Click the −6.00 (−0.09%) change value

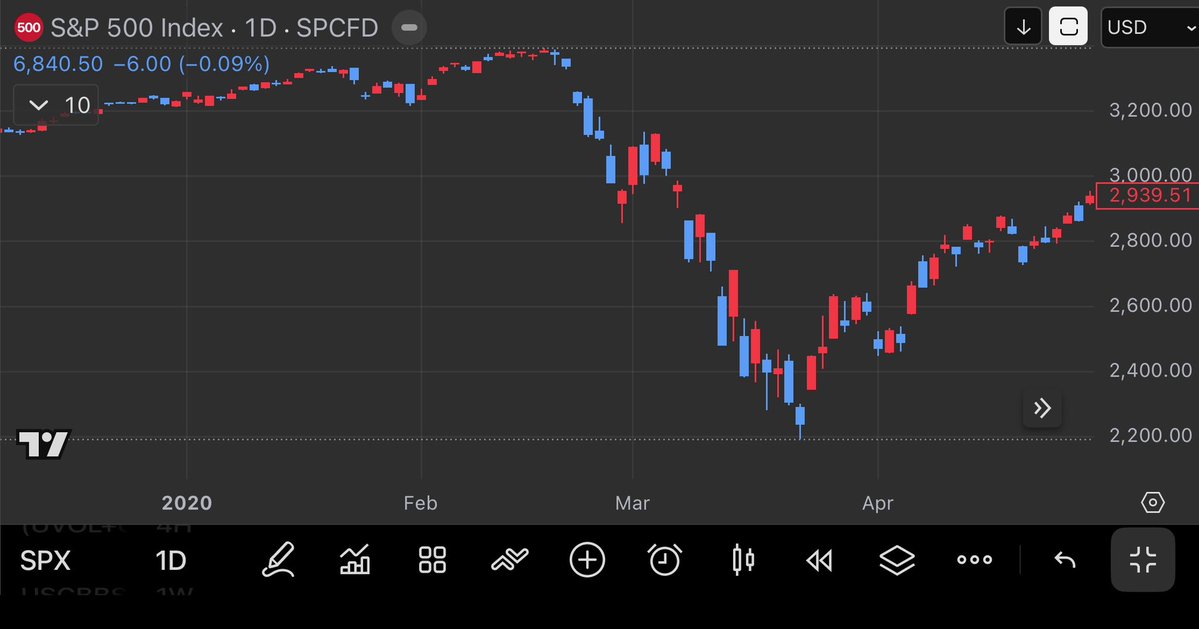[192, 63]
